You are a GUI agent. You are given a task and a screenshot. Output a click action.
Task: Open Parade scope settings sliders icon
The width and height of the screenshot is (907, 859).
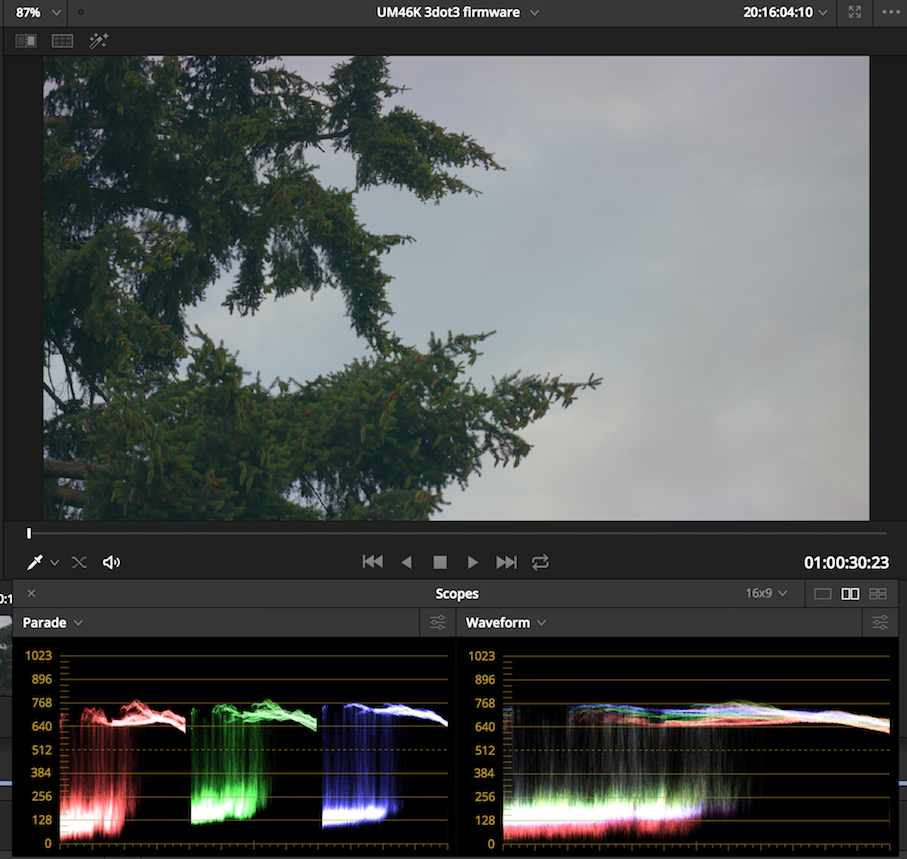438,622
